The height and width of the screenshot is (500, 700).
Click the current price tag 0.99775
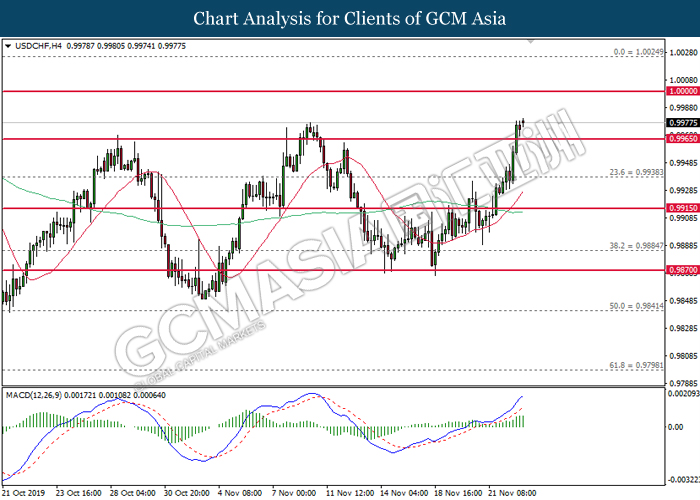coord(683,123)
